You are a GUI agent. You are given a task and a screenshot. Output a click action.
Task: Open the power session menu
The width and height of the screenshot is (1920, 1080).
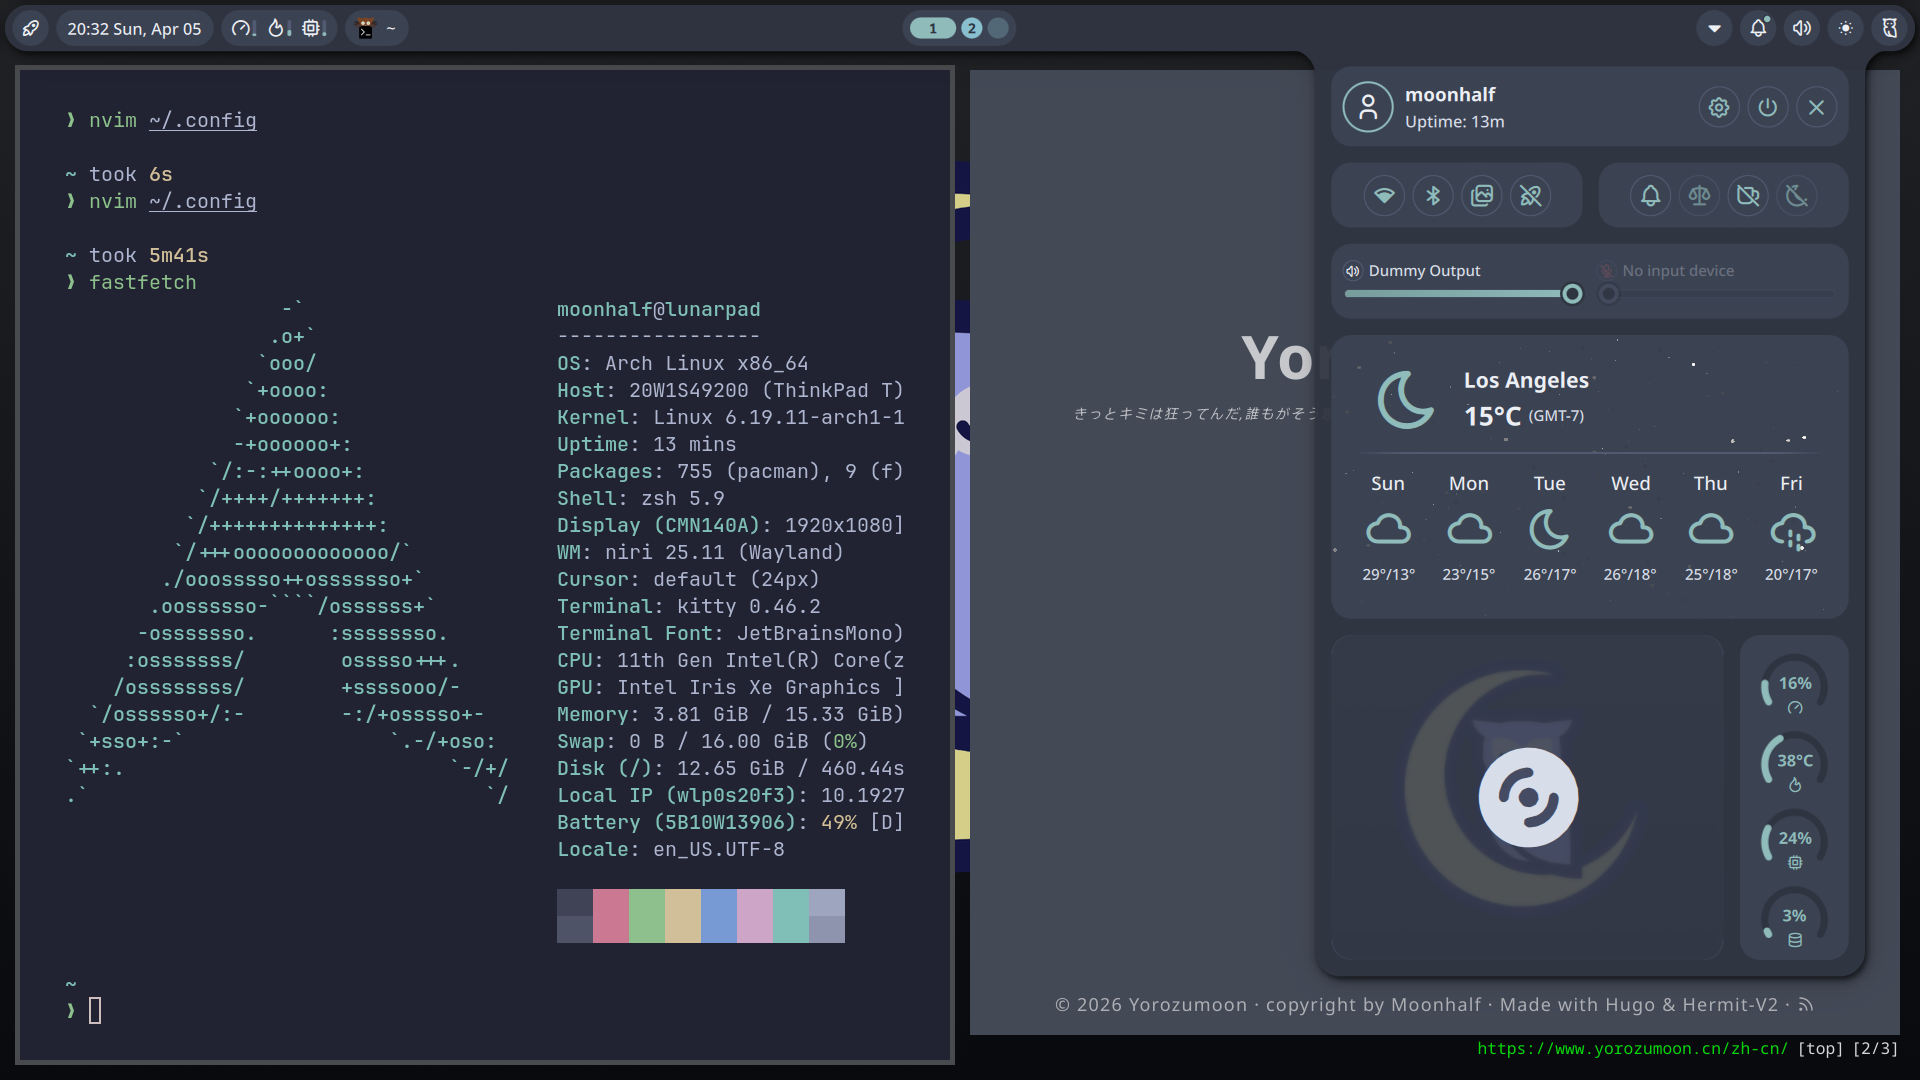(1768, 107)
